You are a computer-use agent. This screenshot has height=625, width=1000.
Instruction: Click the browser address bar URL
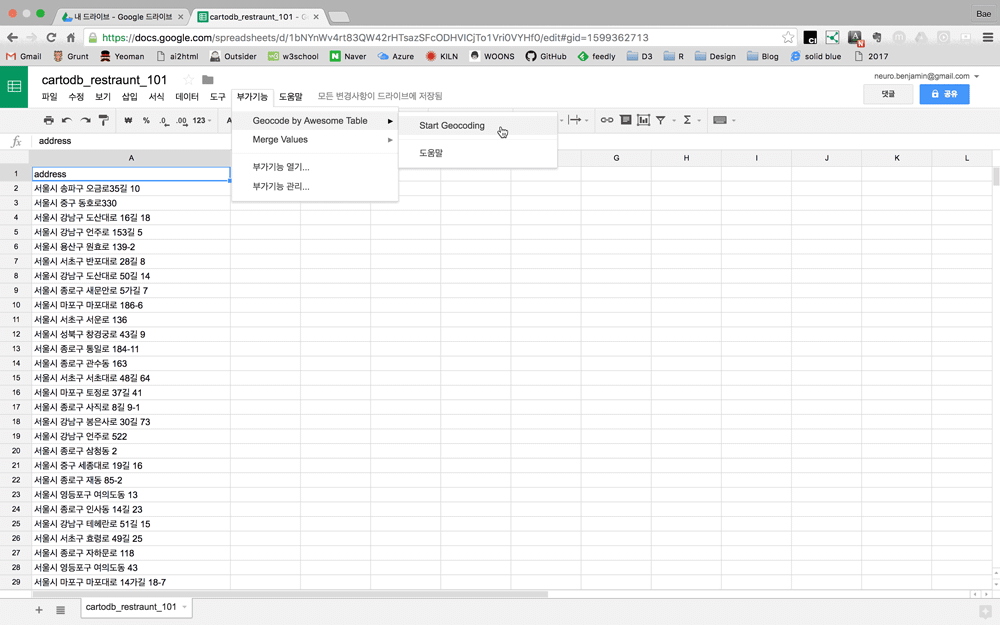click(x=375, y=38)
